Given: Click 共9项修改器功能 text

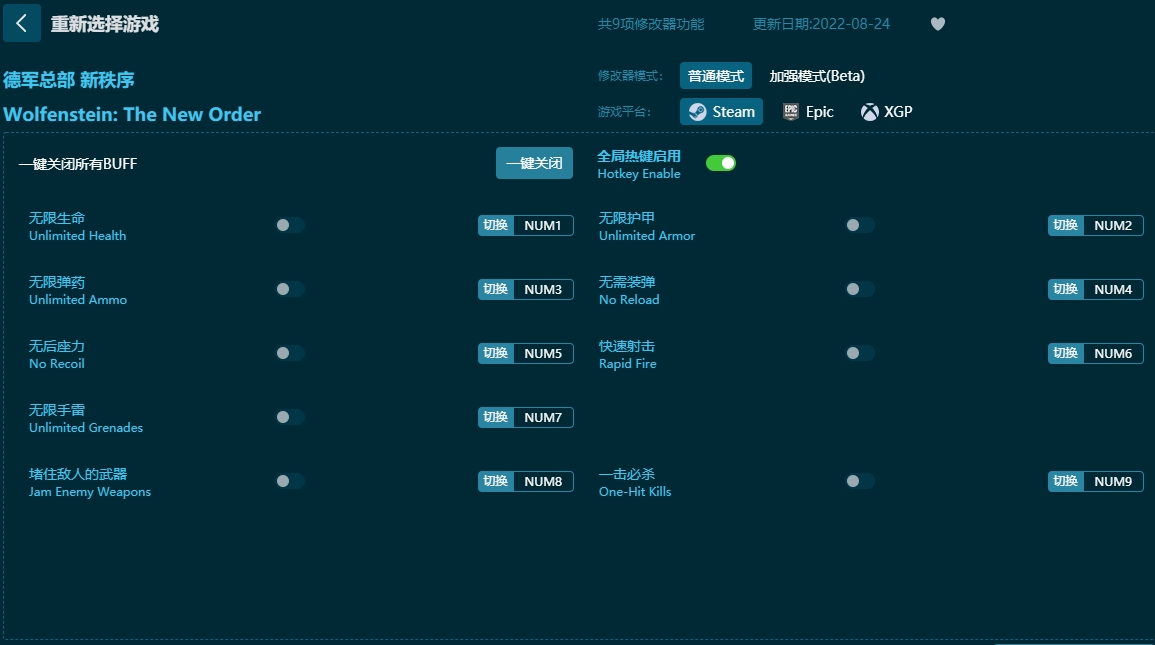Looking at the screenshot, I should click(651, 24).
